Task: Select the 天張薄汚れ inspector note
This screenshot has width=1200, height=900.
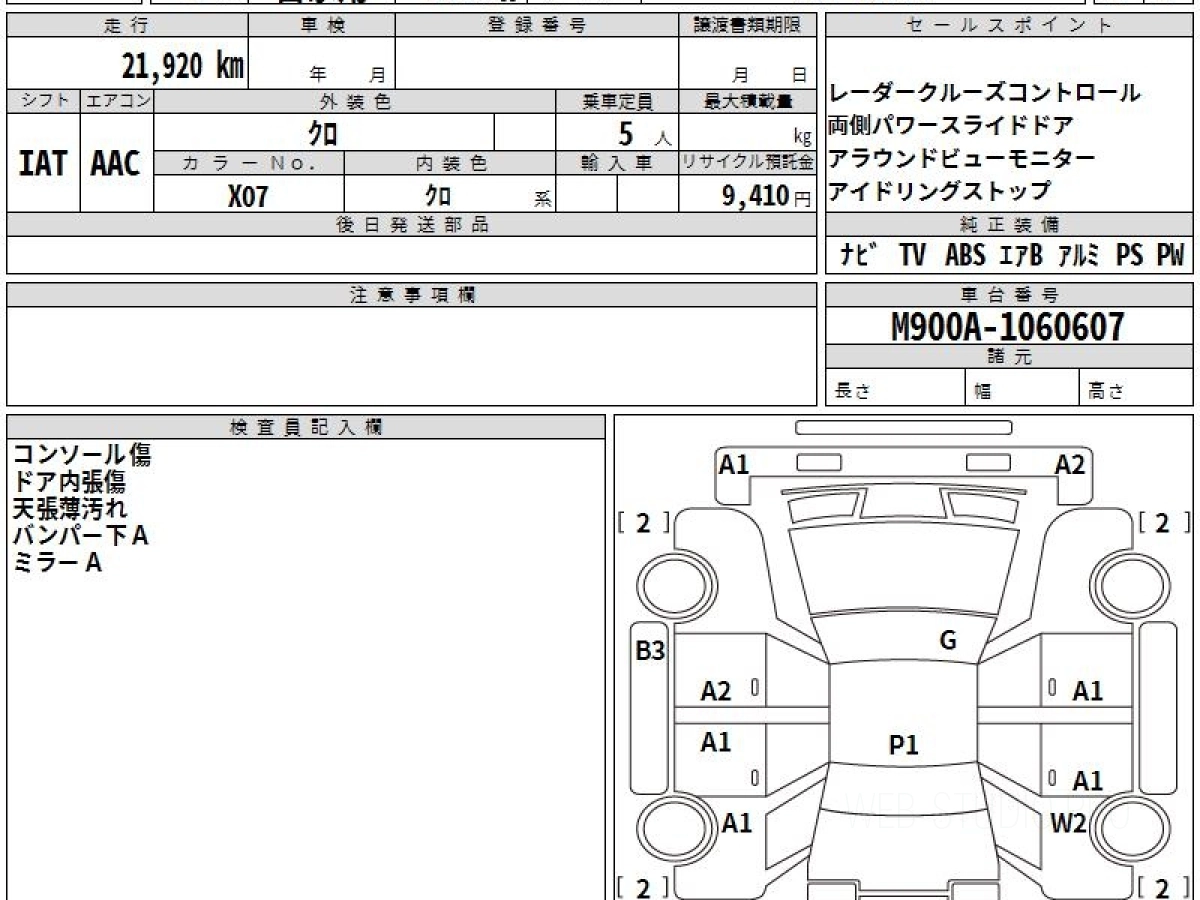Action: click(x=69, y=509)
